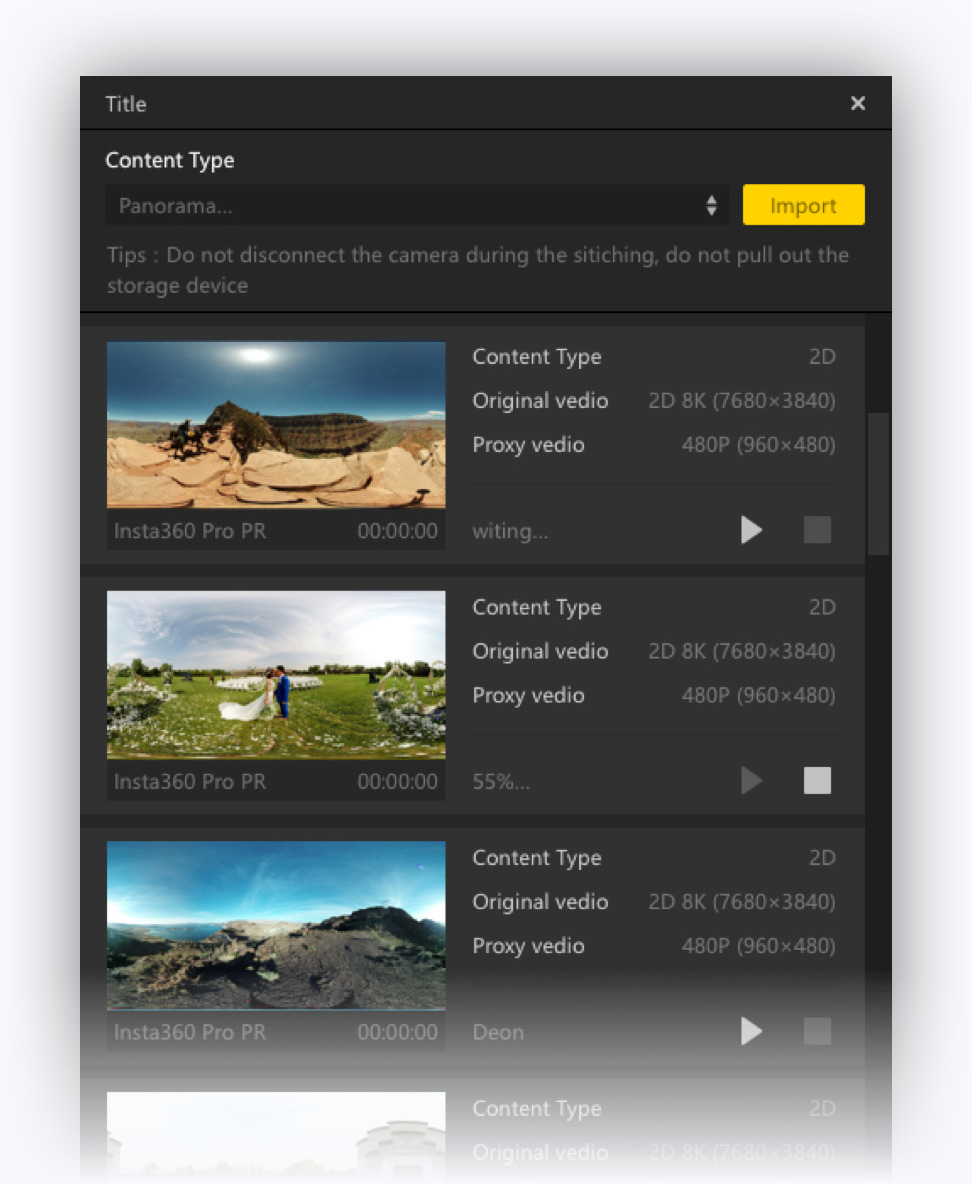Open the partially visible fourth thumbnail

(276, 1135)
